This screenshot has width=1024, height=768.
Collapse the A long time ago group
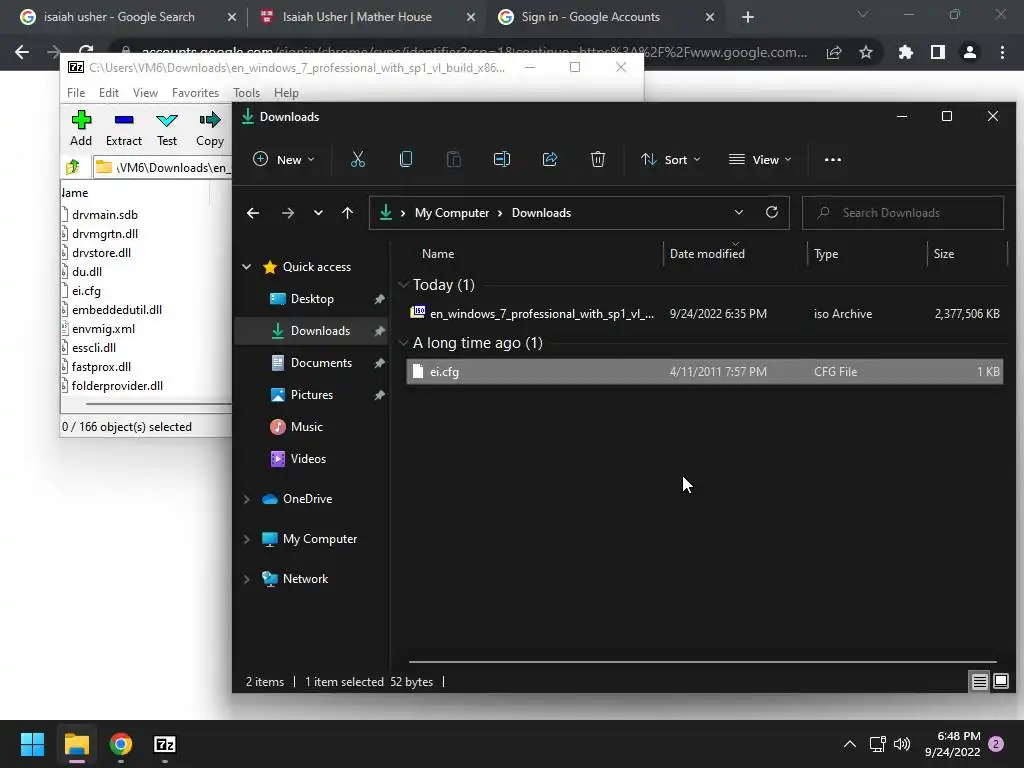pyautogui.click(x=403, y=343)
